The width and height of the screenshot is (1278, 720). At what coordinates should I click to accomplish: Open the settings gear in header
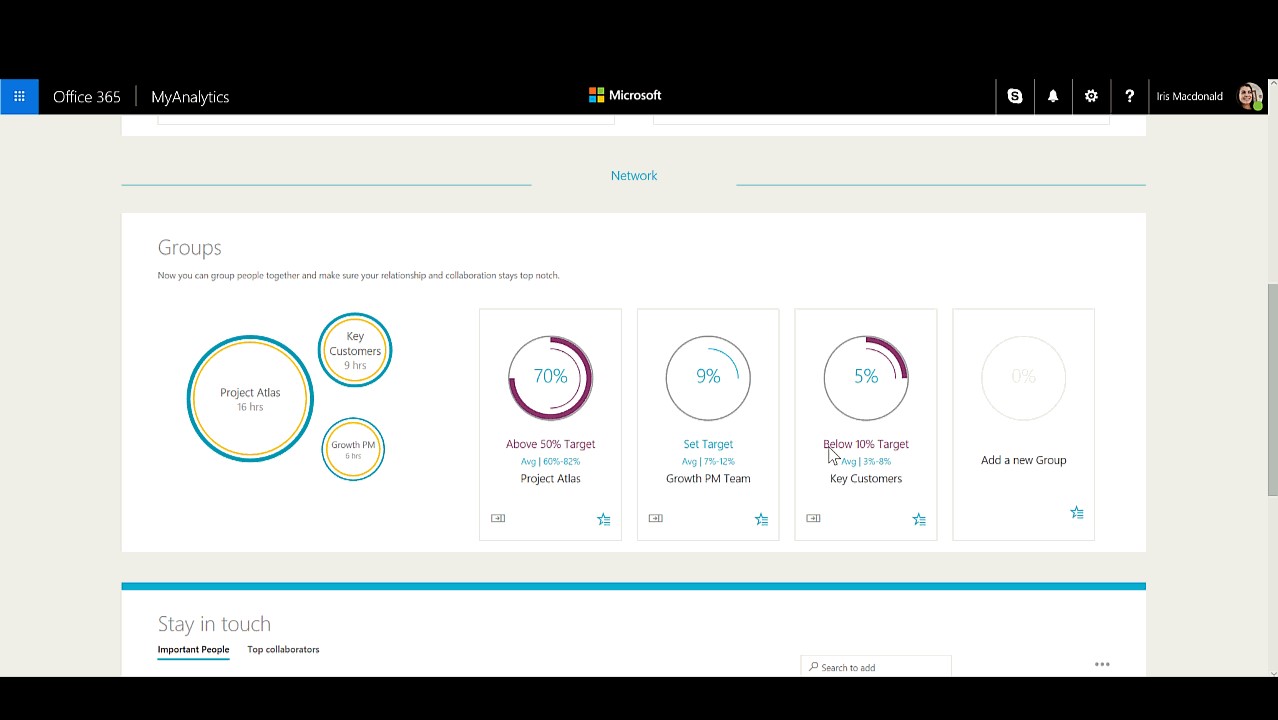point(1091,97)
